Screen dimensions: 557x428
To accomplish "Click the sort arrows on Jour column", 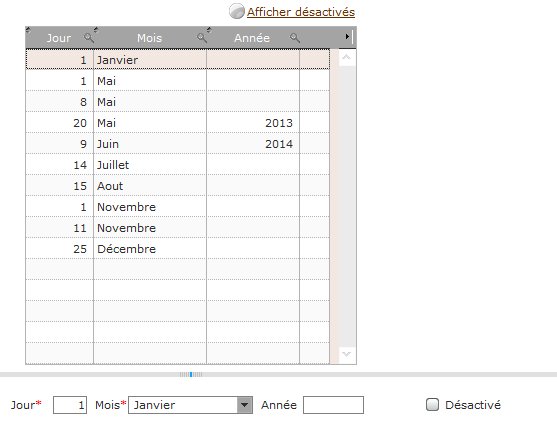I will click(x=28, y=30).
